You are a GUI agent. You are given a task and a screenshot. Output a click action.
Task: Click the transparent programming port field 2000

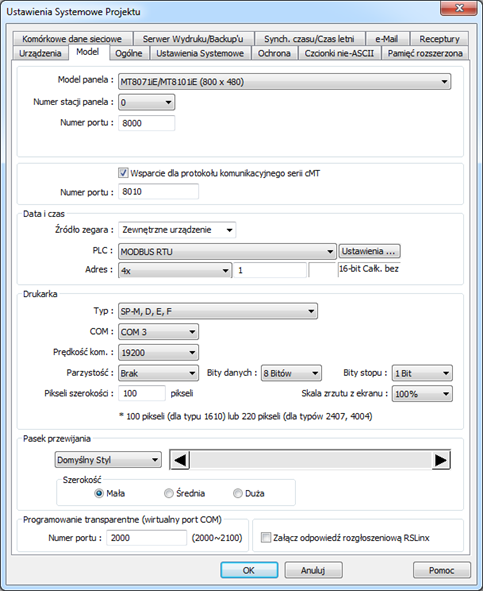click(146, 538)
